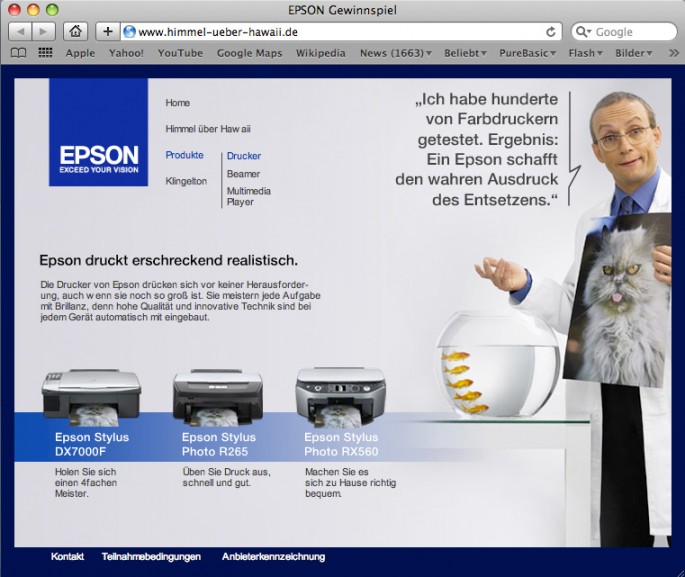Reload the page with the refresh icon
This screenshot has height=577, width=685.
(551, 32)
